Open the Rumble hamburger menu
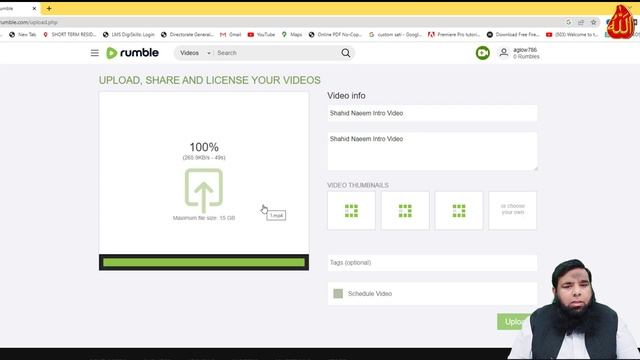The width and height of the screenshot is (640, 360). 95,53
